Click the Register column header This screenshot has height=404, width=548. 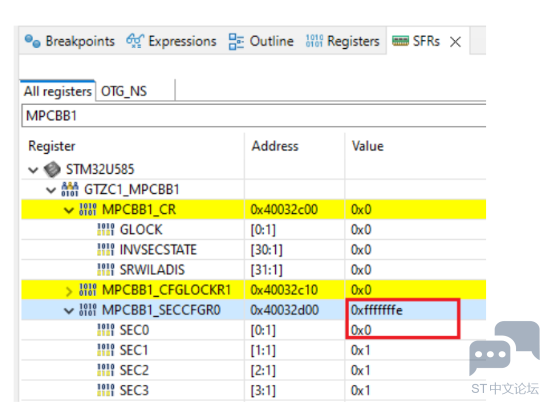[x=133, y=146]
